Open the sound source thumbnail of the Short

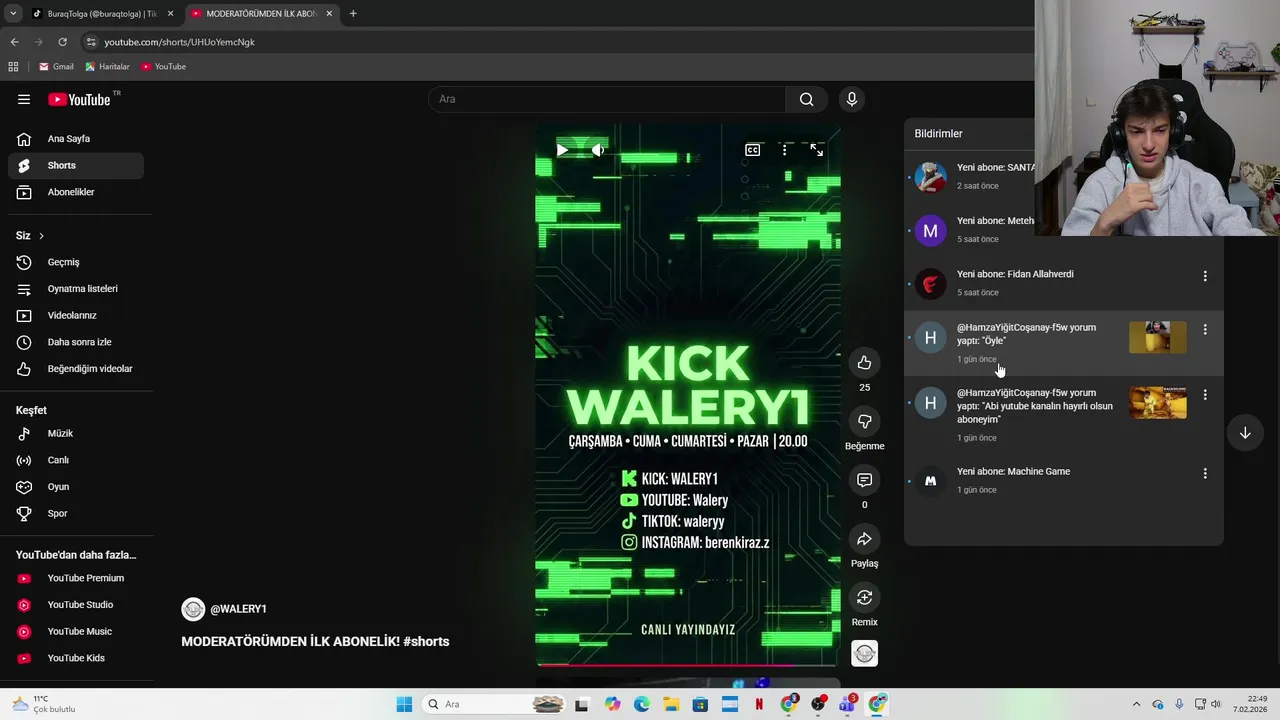click(864, 653)
